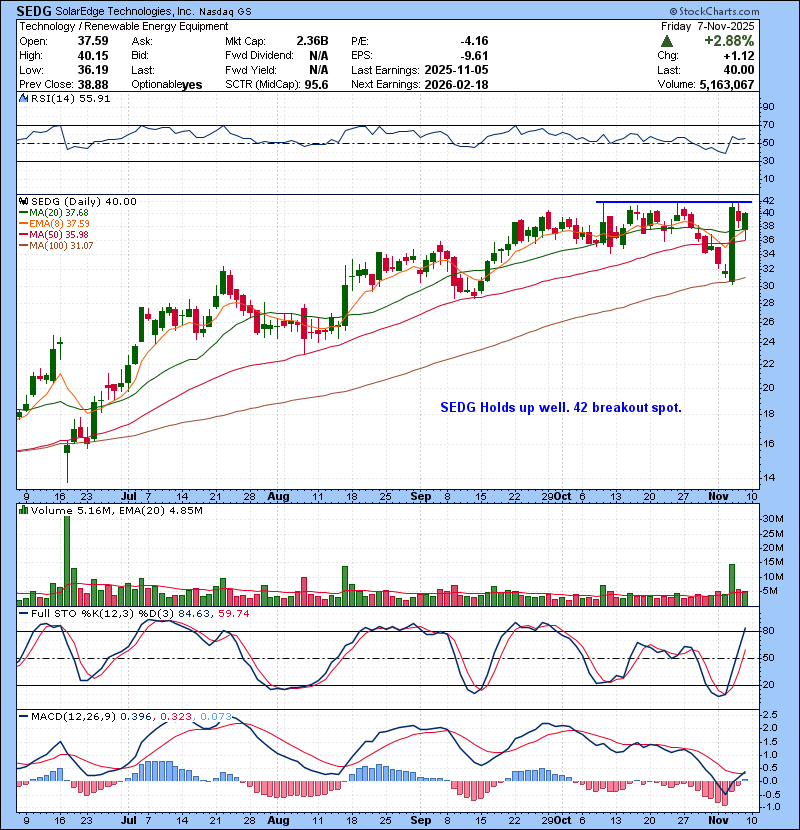Click the annotation SEDG Holds up well. 42 breakout spot.
Screen dimensions: 800x830
(561, 407)
